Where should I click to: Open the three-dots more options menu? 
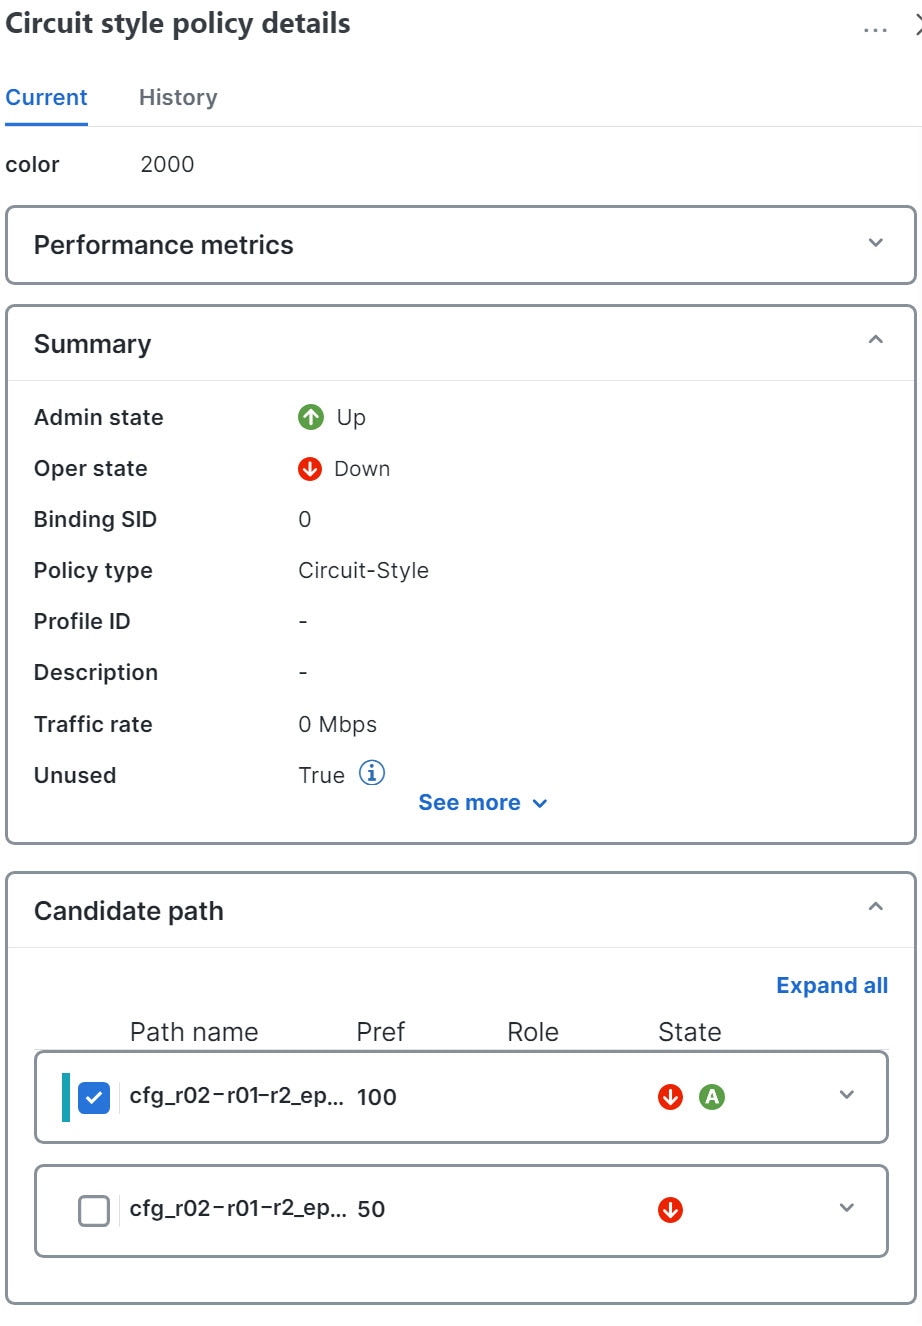[875, 30]
